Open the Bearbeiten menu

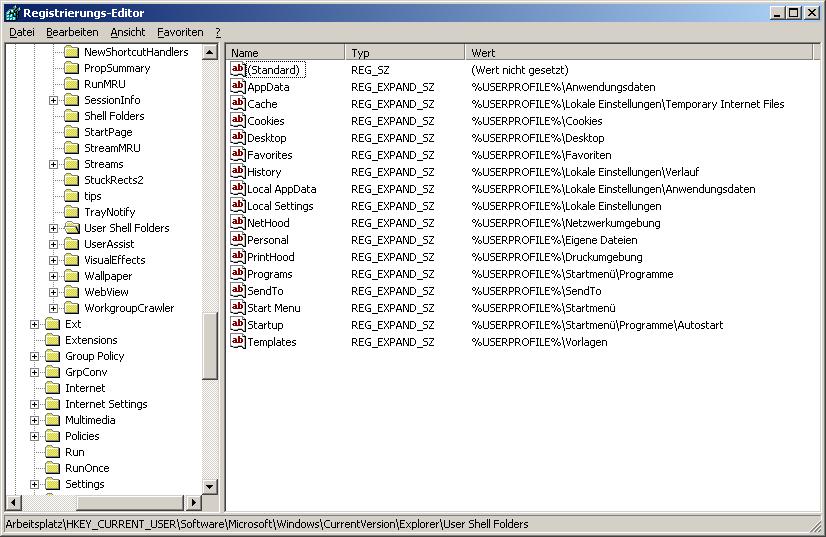pos(72,32)
